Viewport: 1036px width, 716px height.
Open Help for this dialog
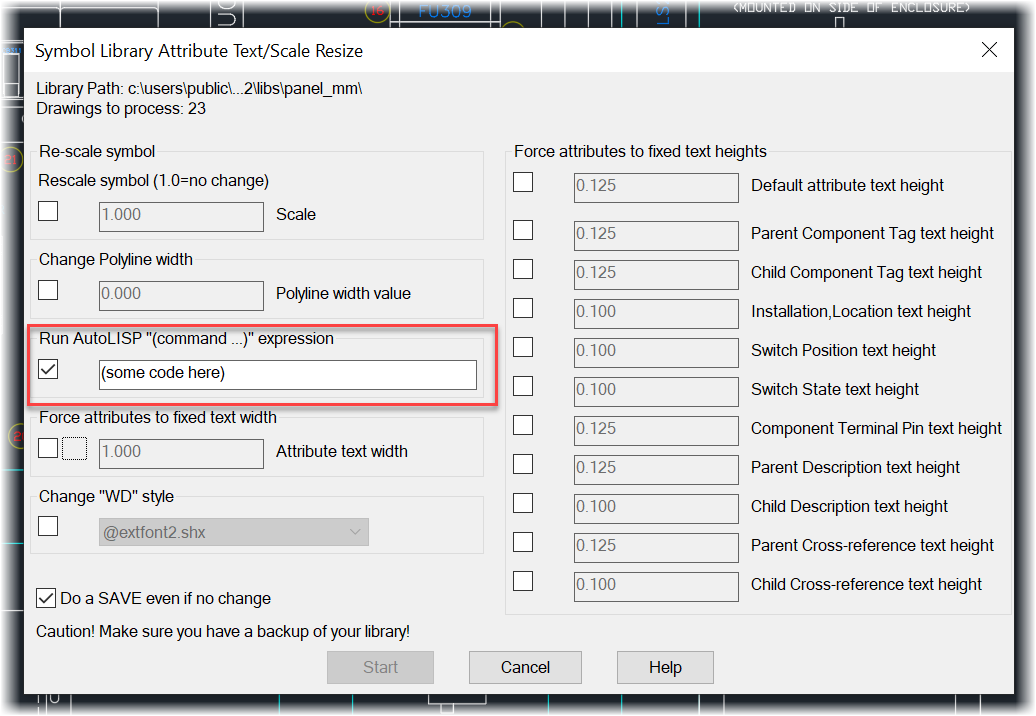(665, 667)
